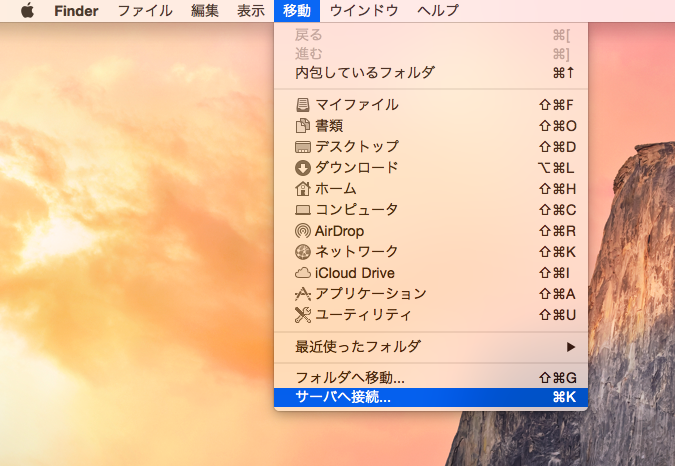
Task: Choose フォルダへ移動... menu item
Action: [x=431, y=378]
